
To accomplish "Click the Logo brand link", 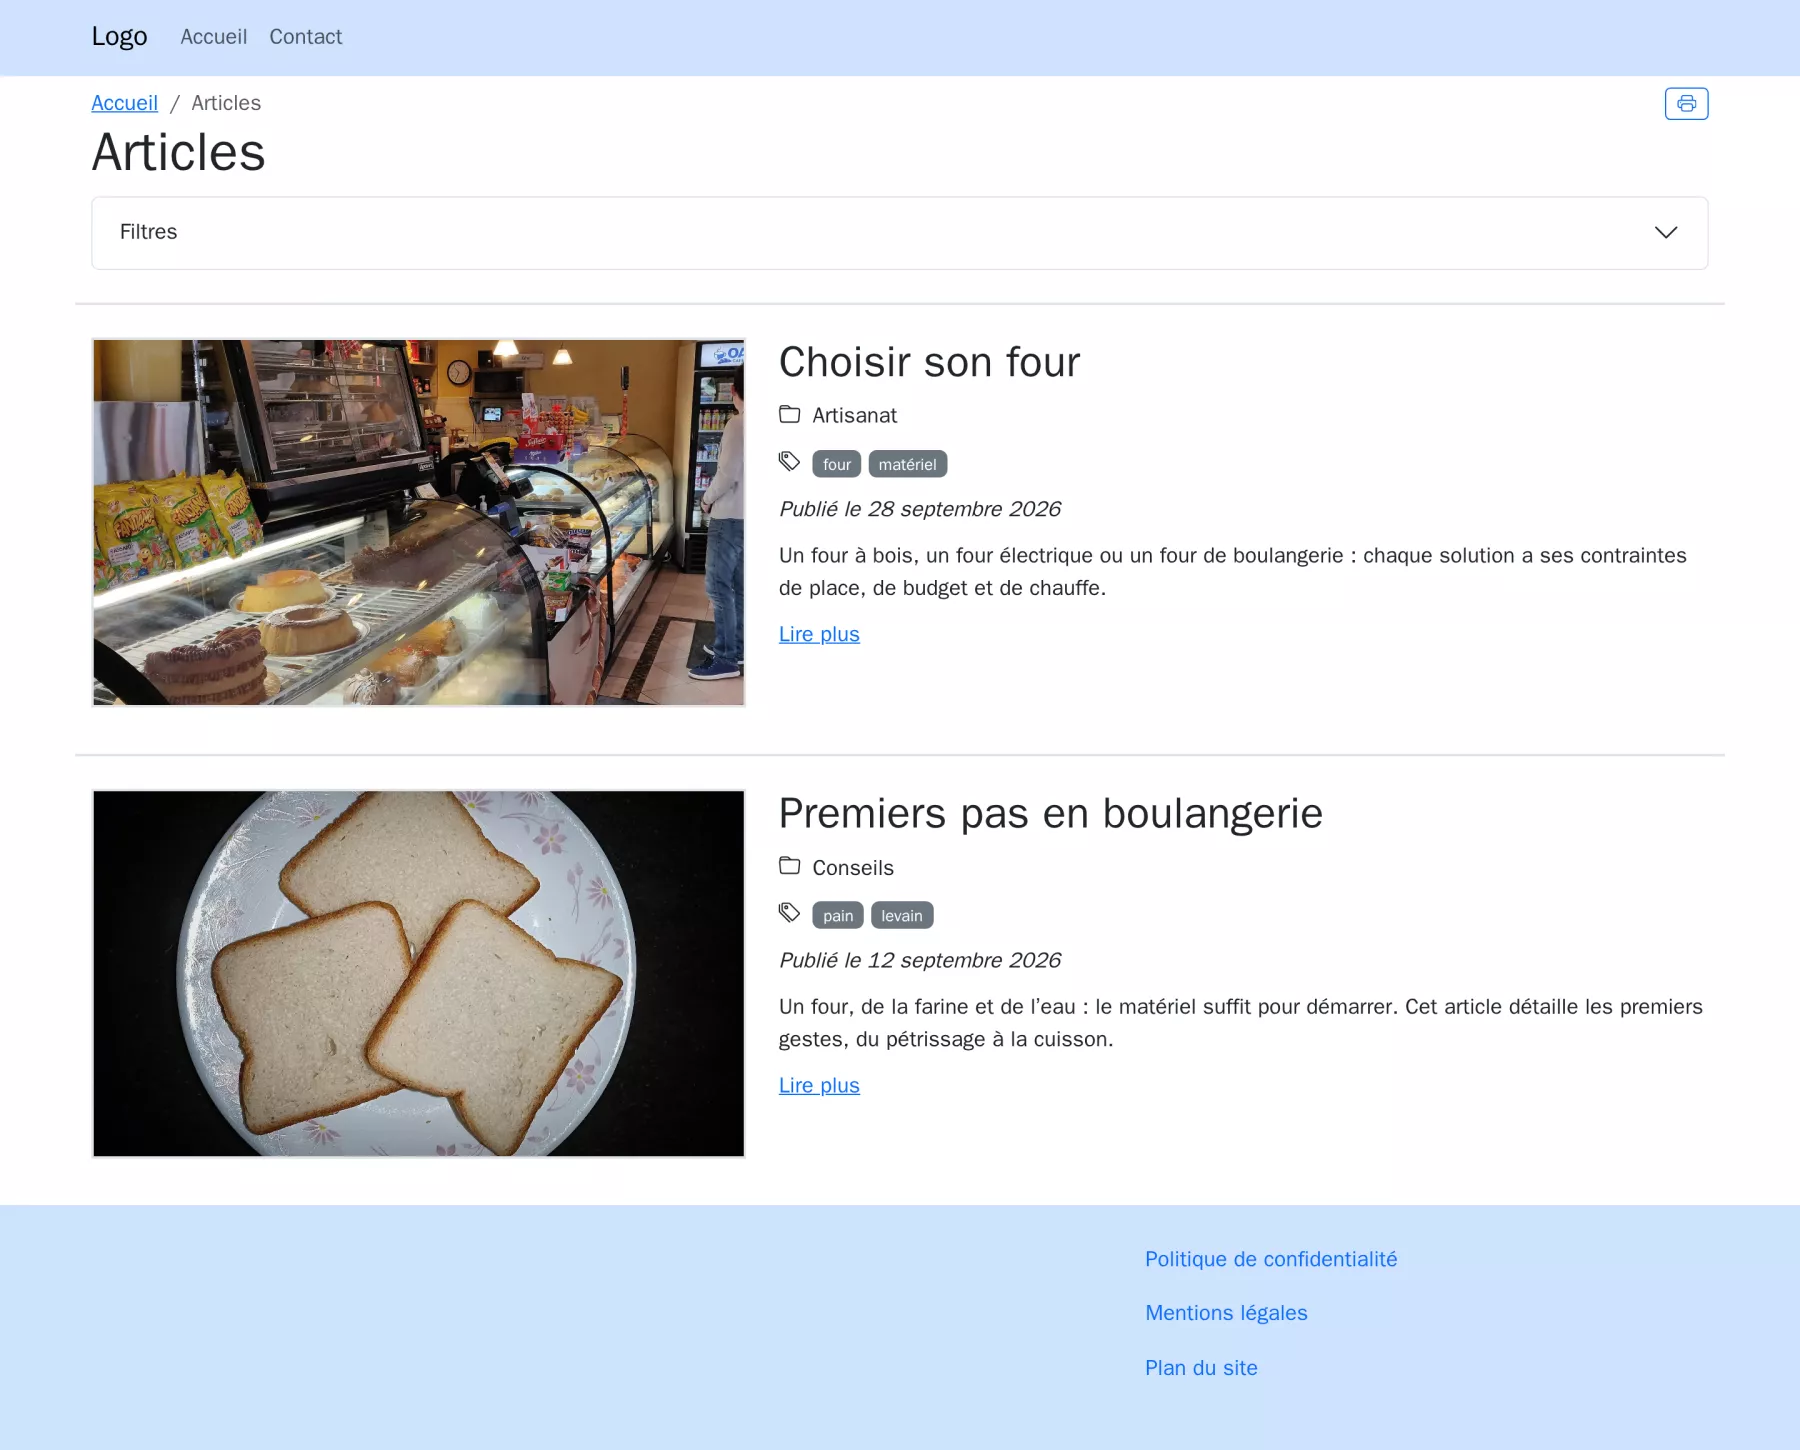I will click(120, 37).
